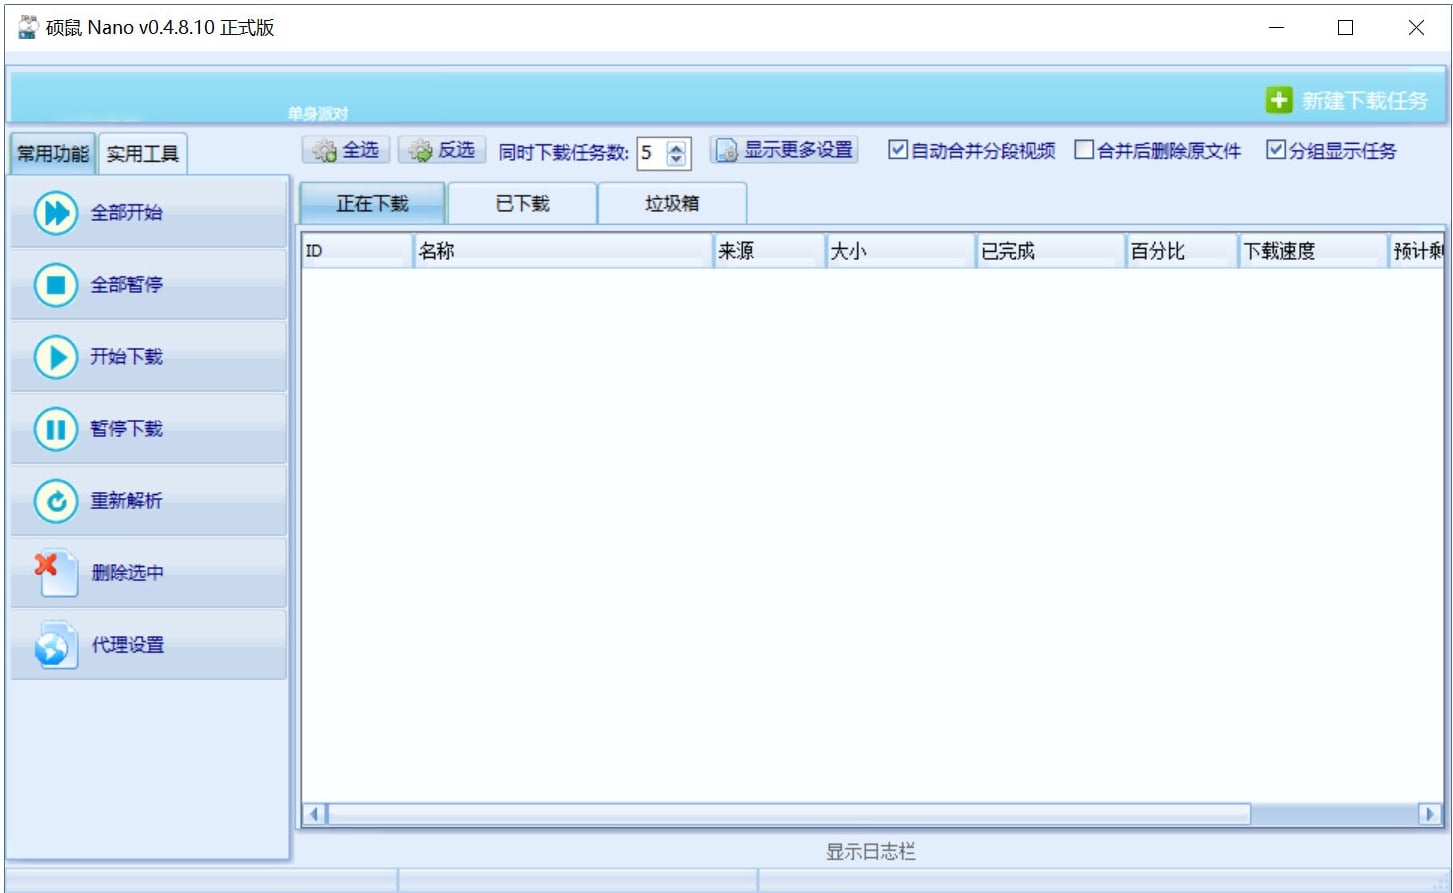Screen dimensions: 1453x893
Task: Switch to 常用功能 tab
Action: 53,154
